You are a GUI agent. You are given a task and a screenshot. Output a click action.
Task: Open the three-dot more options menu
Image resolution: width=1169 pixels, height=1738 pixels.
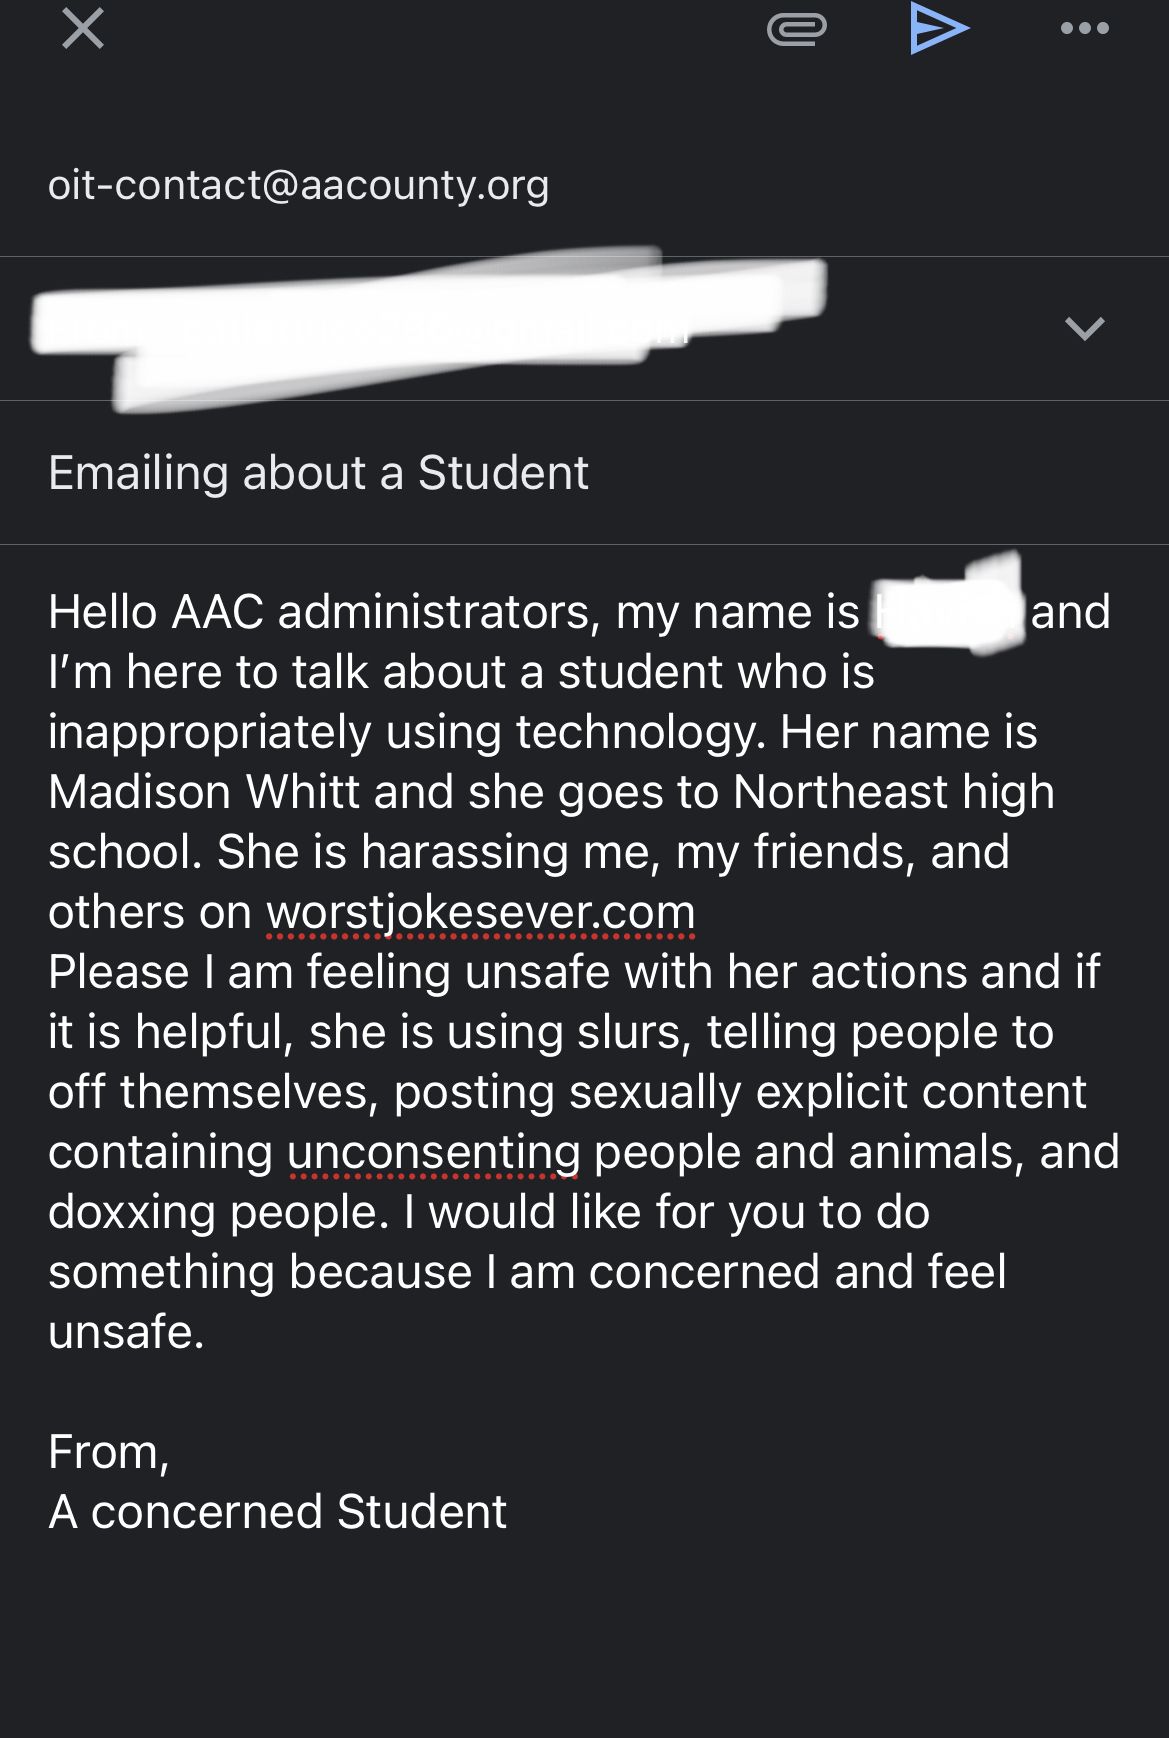coord(1084,29)
